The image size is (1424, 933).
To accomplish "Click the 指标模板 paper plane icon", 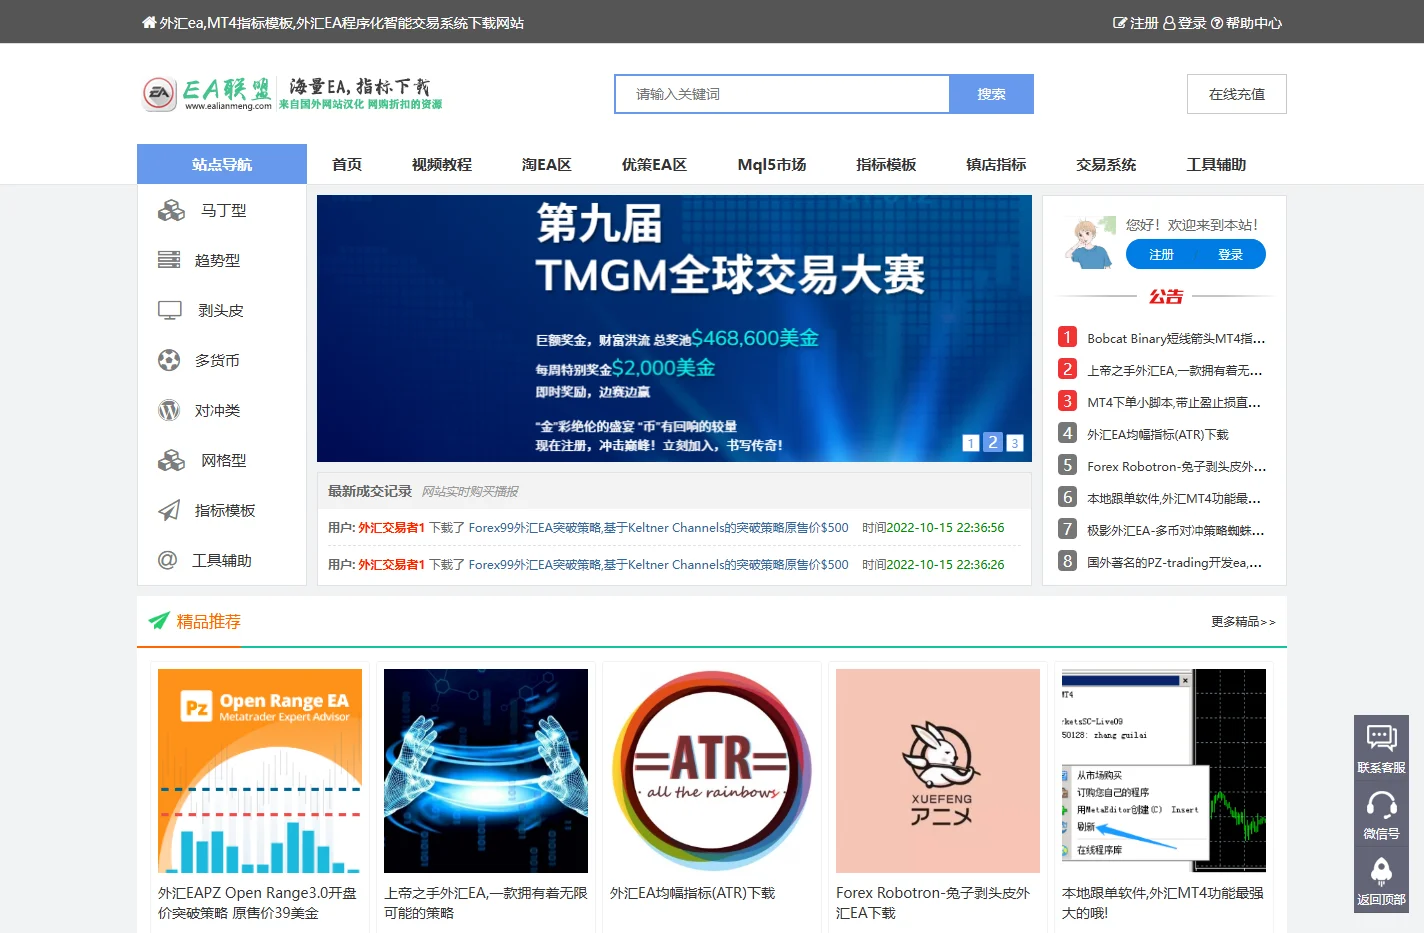I will pyautogui.click(x=169, y=510).
